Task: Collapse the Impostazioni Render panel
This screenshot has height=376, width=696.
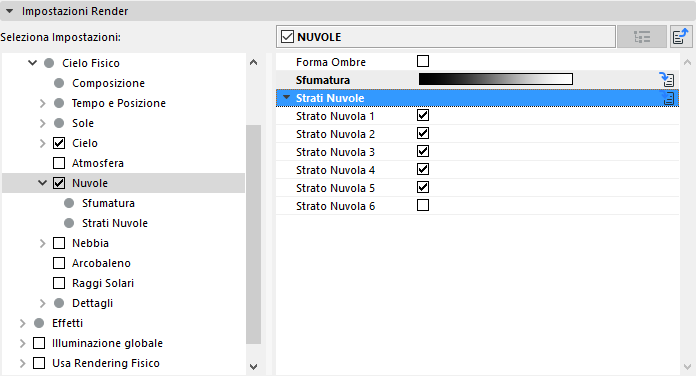Action: [x=9, y=11]
